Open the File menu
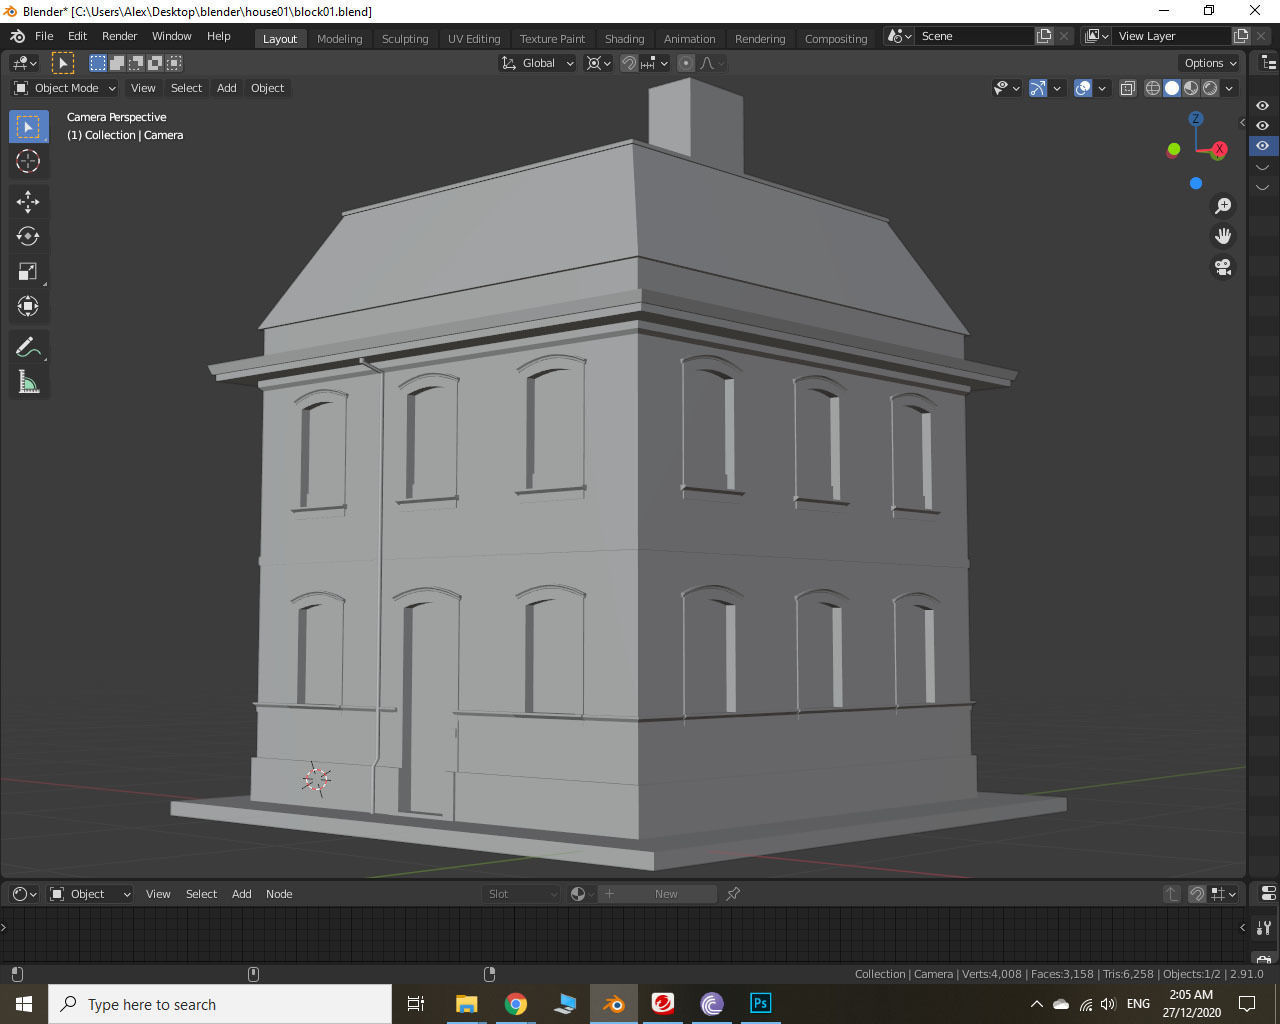The width and height of the screenshot is (1280, 1024). (x=44, y=36)
